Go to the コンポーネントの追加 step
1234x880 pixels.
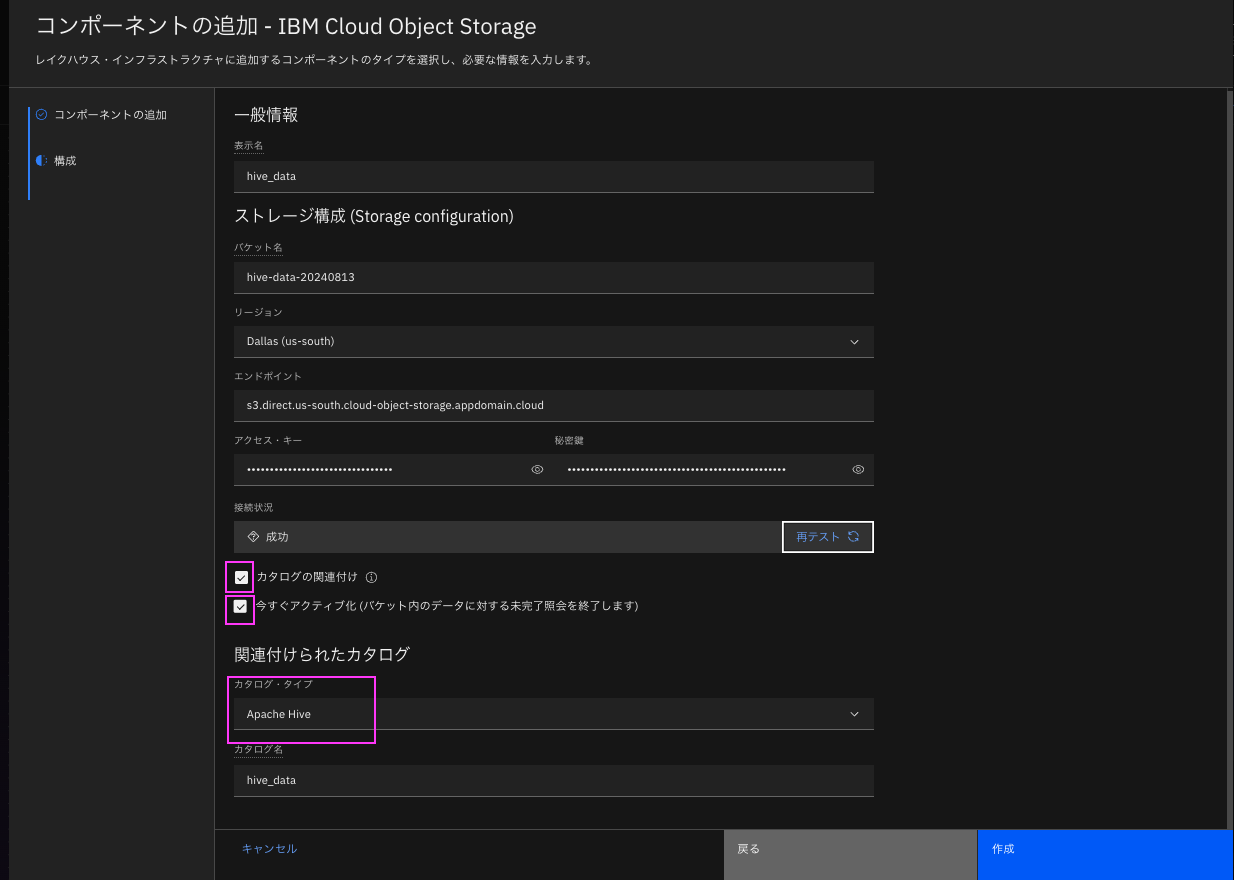click(110, 115)
